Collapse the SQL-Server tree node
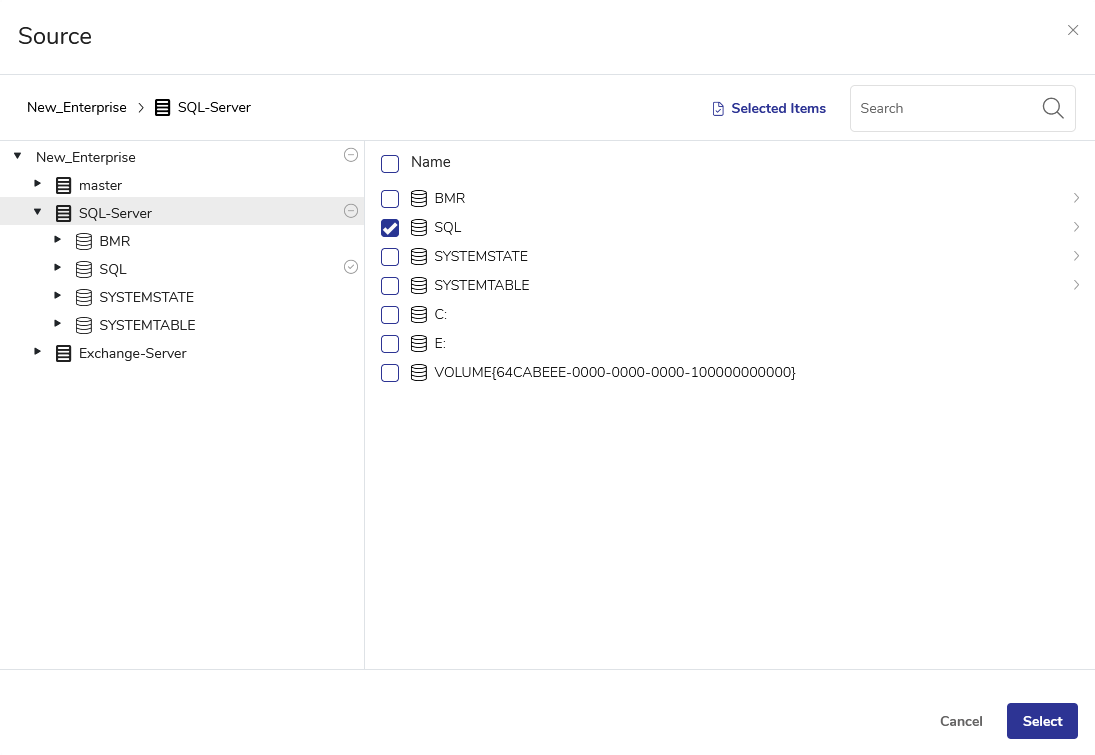 (x=38, y=212)
